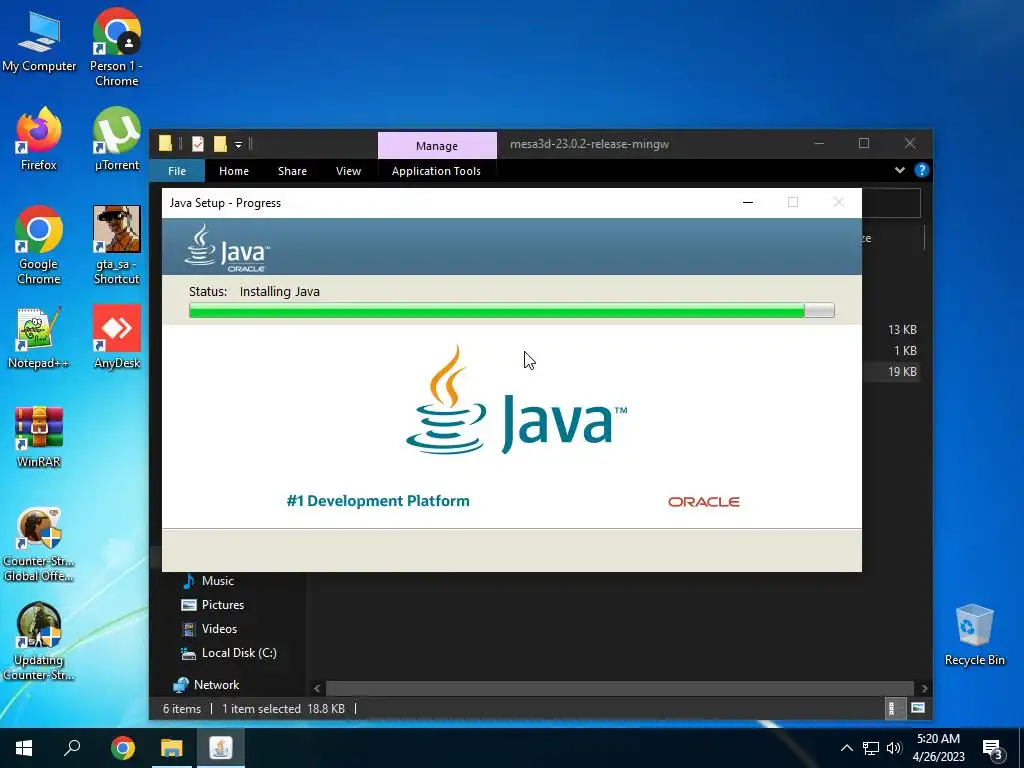1024x768 pixels.
Task: Open the Application Tools tab
Action: click(x=436, y=171)
